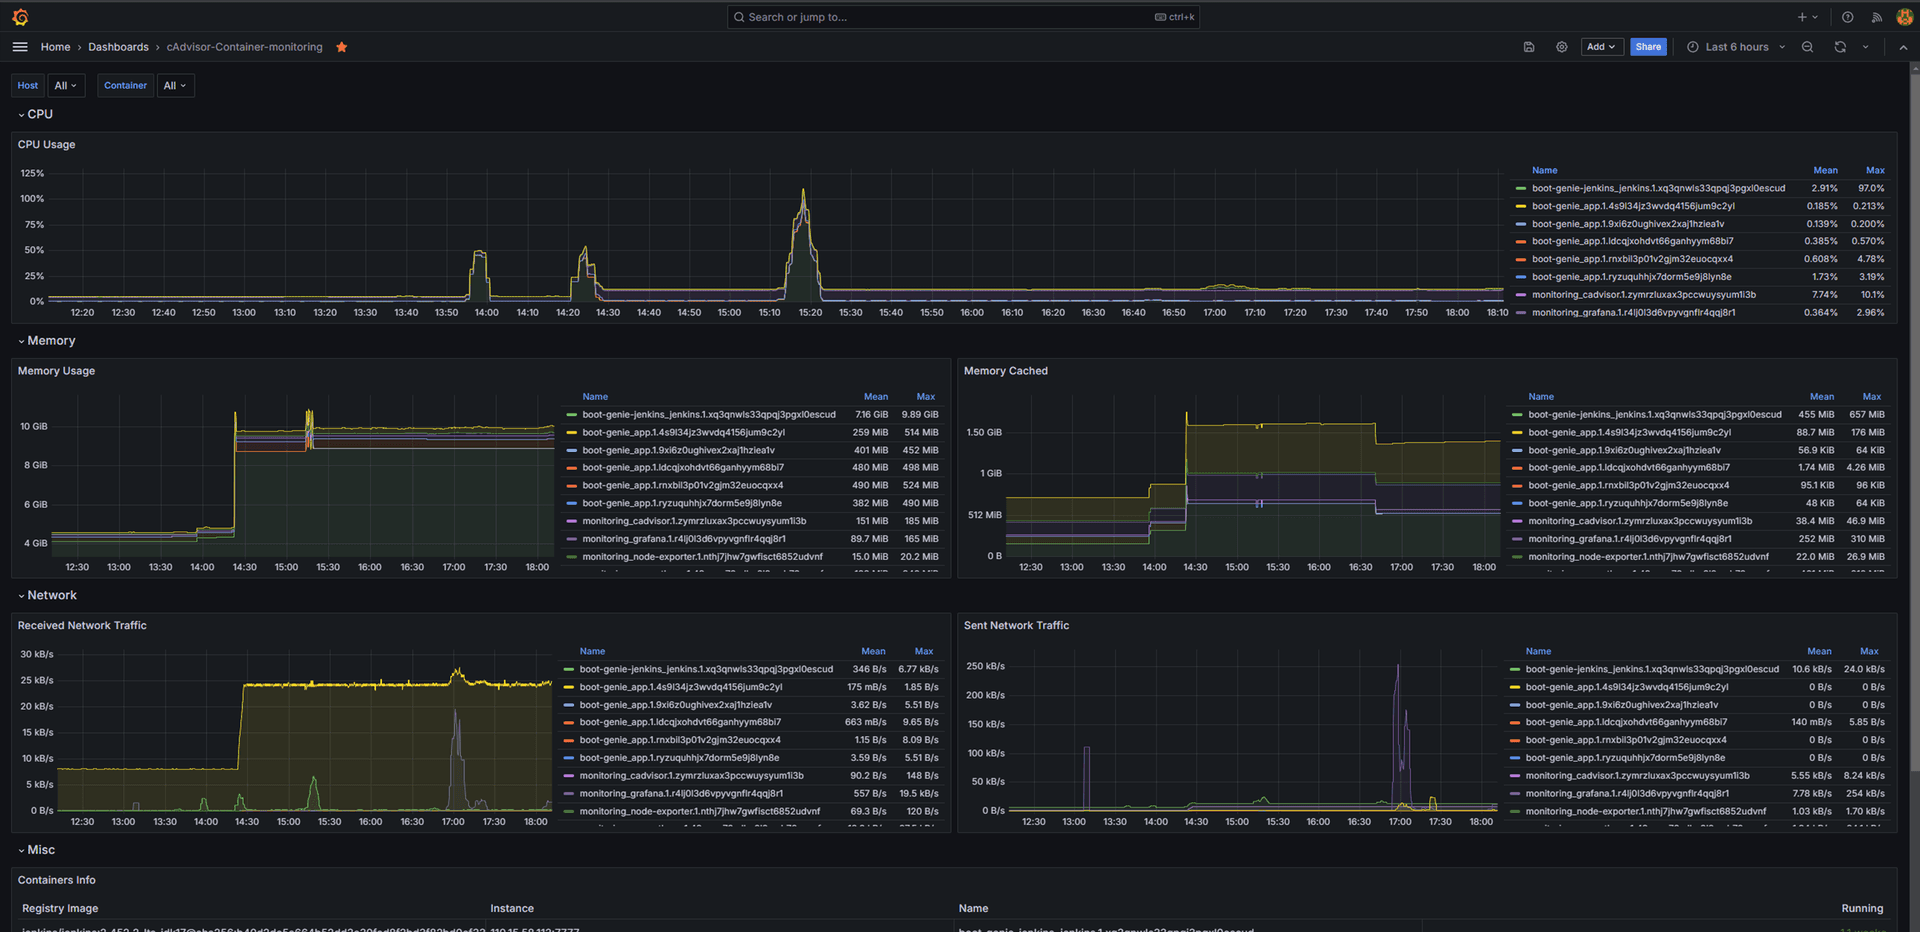Toggle monitoring_grafana series in CPU Usage legend
The height and width of the screenshot is (932, 1920).
coord(1633,313)
